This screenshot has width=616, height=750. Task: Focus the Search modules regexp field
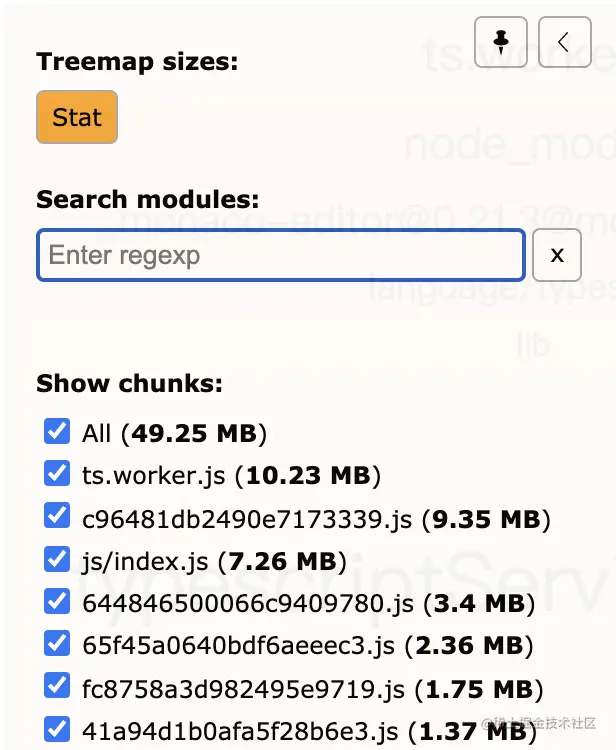tap(281, 255)
